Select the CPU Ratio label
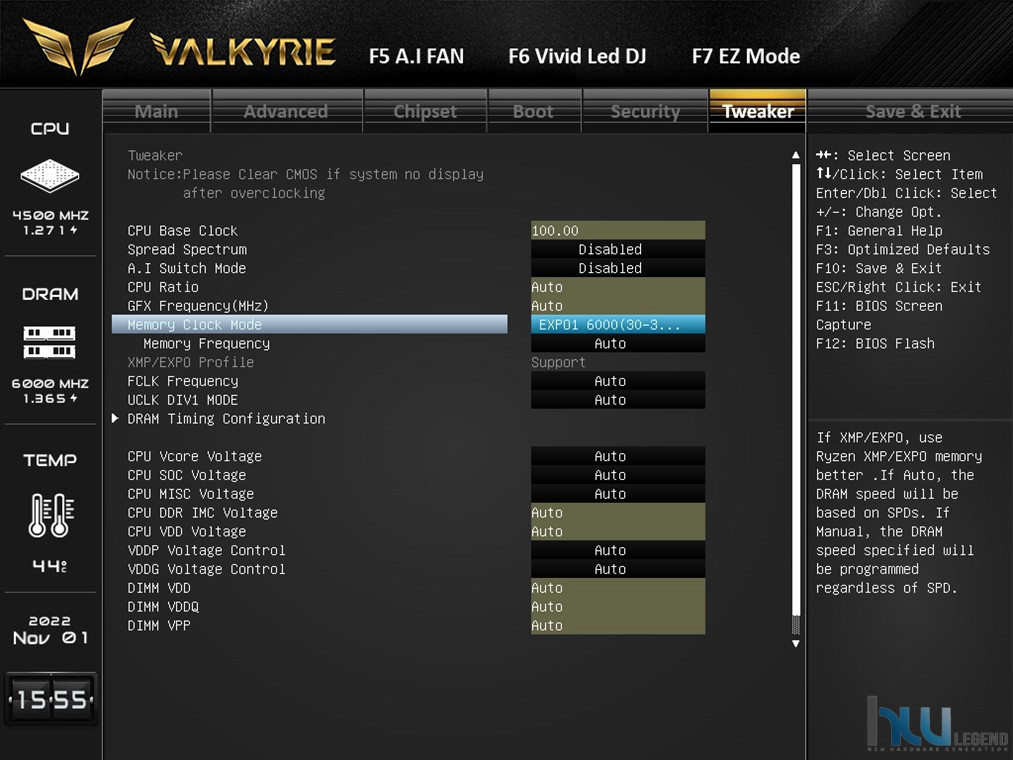 point(163,287)
